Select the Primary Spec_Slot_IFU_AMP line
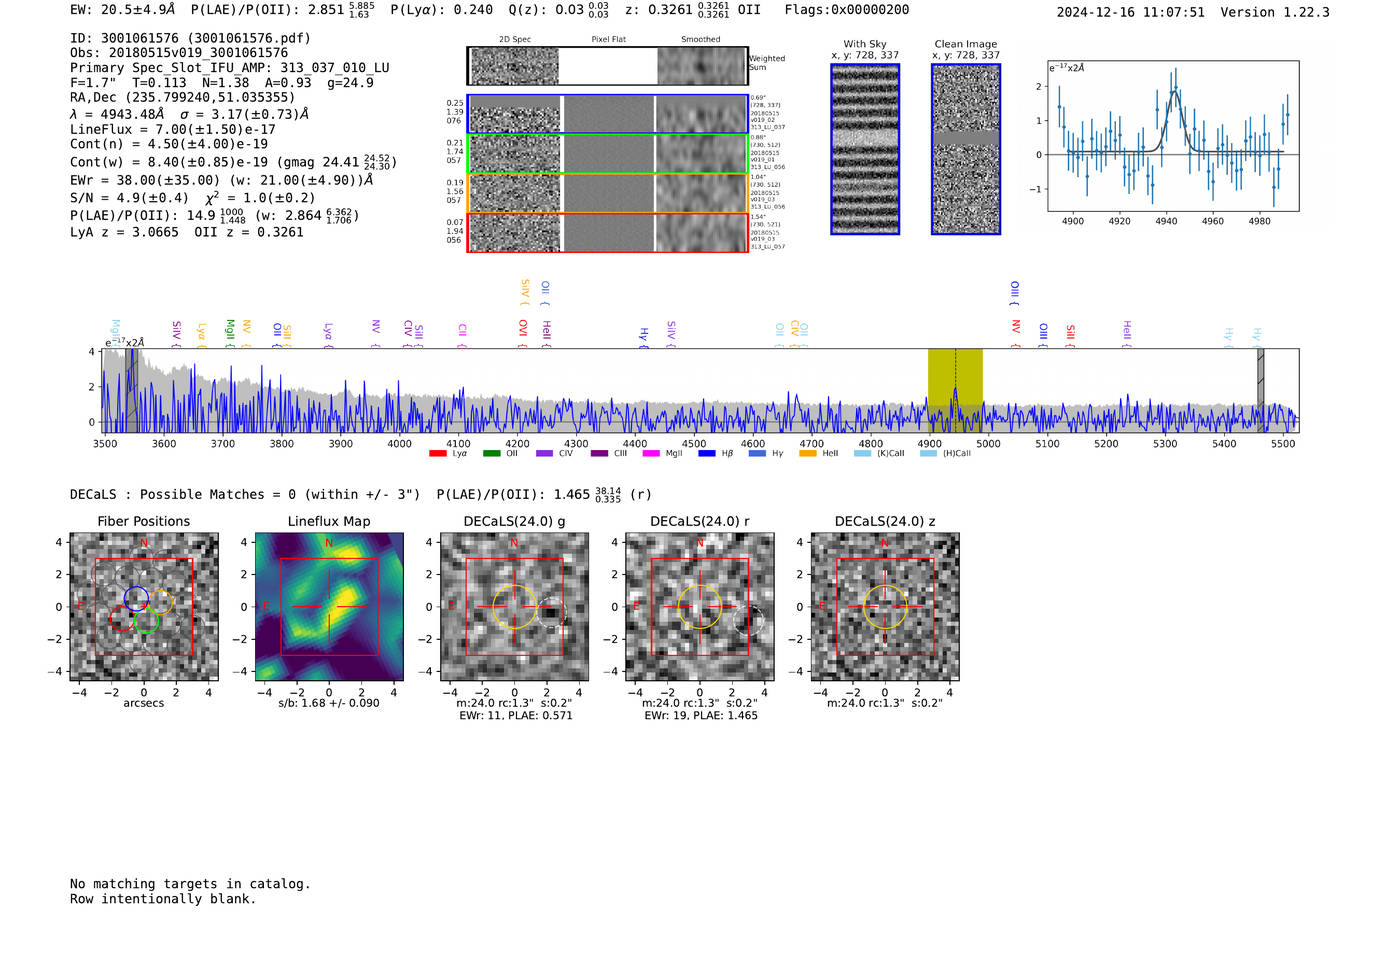1400x953 pixels. pyautogui.click(x=230, y=68)
